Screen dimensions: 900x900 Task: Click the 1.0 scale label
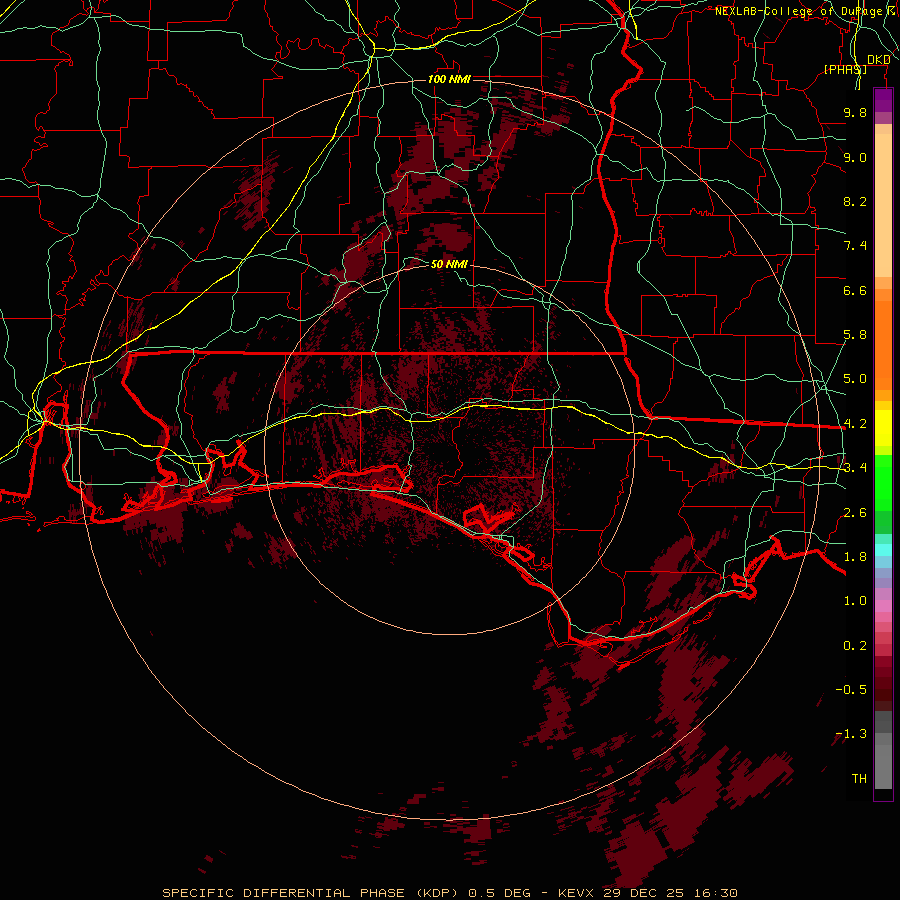[x=855, y=601]
